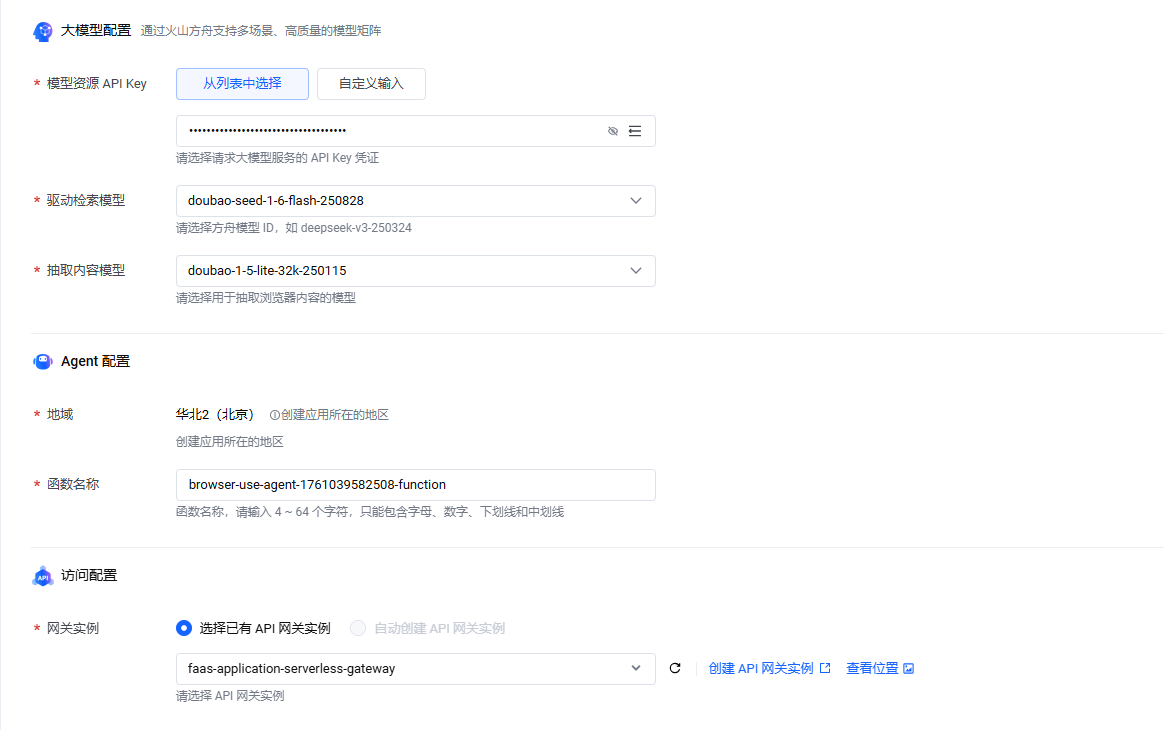Open 创建 API 网关实例 link
The height and width of the screenshot is (730, 1164).
[x=761, y=668]
